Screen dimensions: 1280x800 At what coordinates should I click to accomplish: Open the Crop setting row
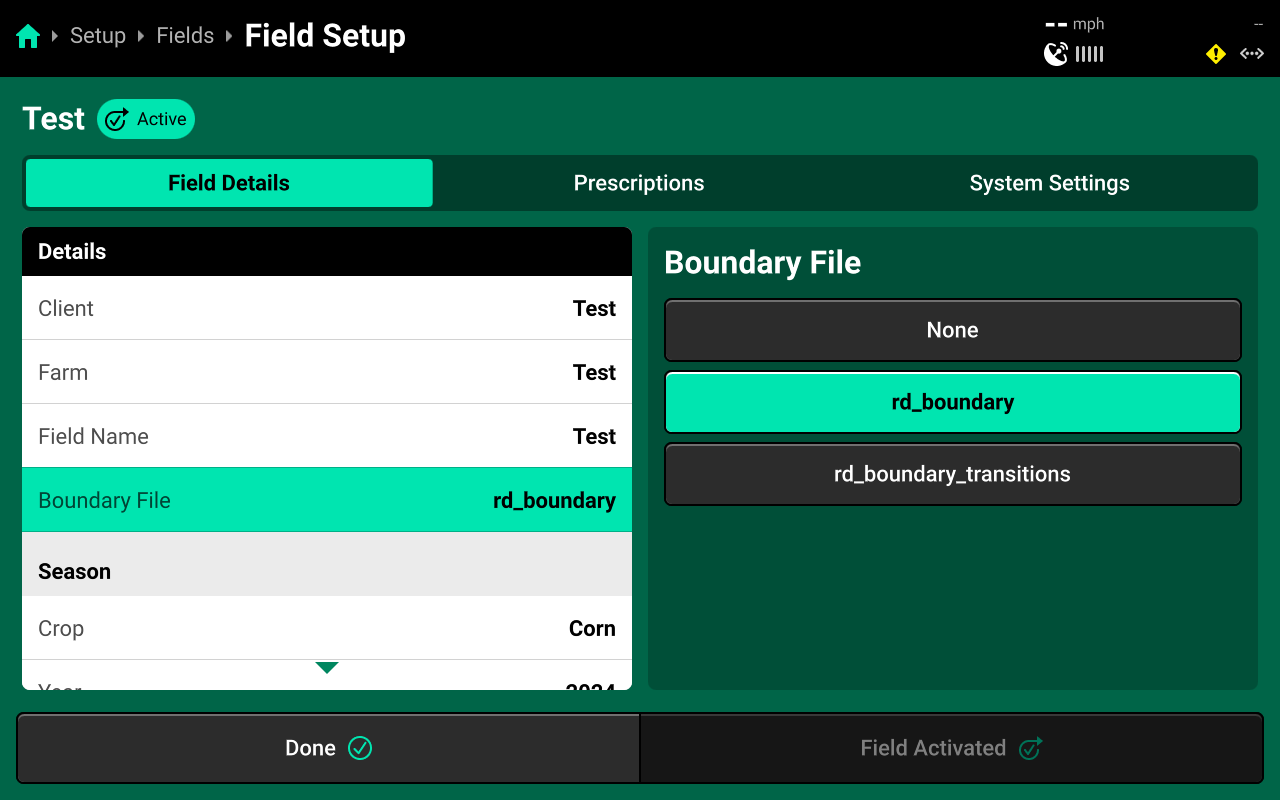pyautogui.click(x=327, y=628)
